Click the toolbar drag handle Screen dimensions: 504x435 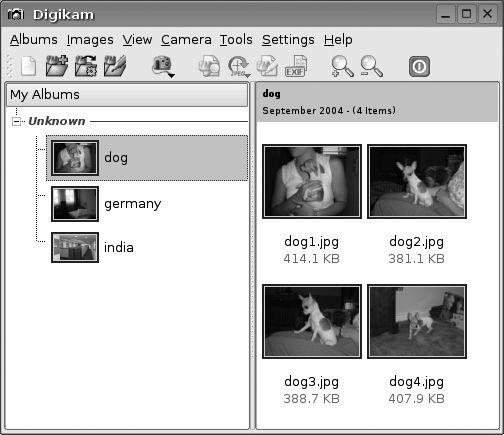point(10,66)
